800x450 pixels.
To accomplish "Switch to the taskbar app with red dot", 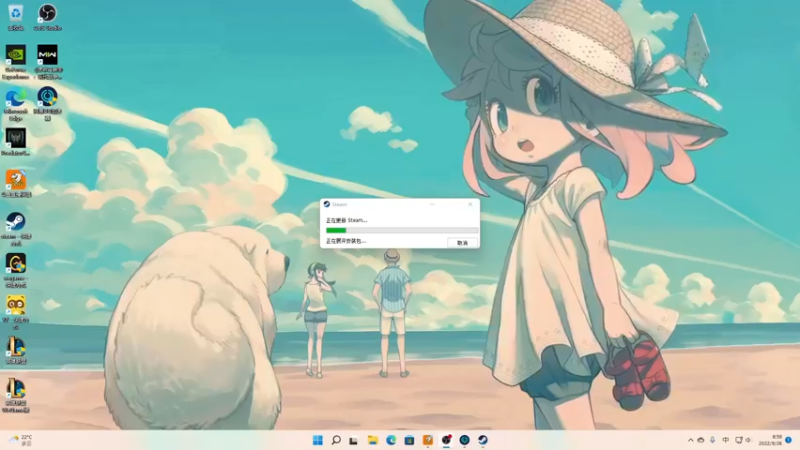I will pos(446,440).
